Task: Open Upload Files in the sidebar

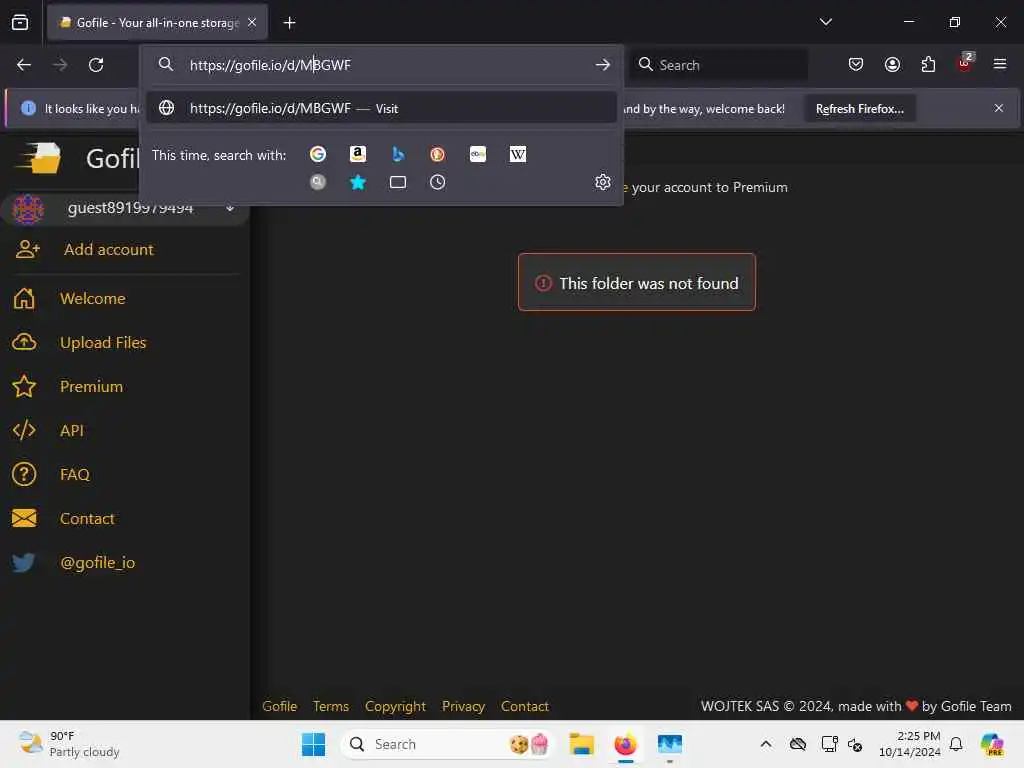Action: 103,342
